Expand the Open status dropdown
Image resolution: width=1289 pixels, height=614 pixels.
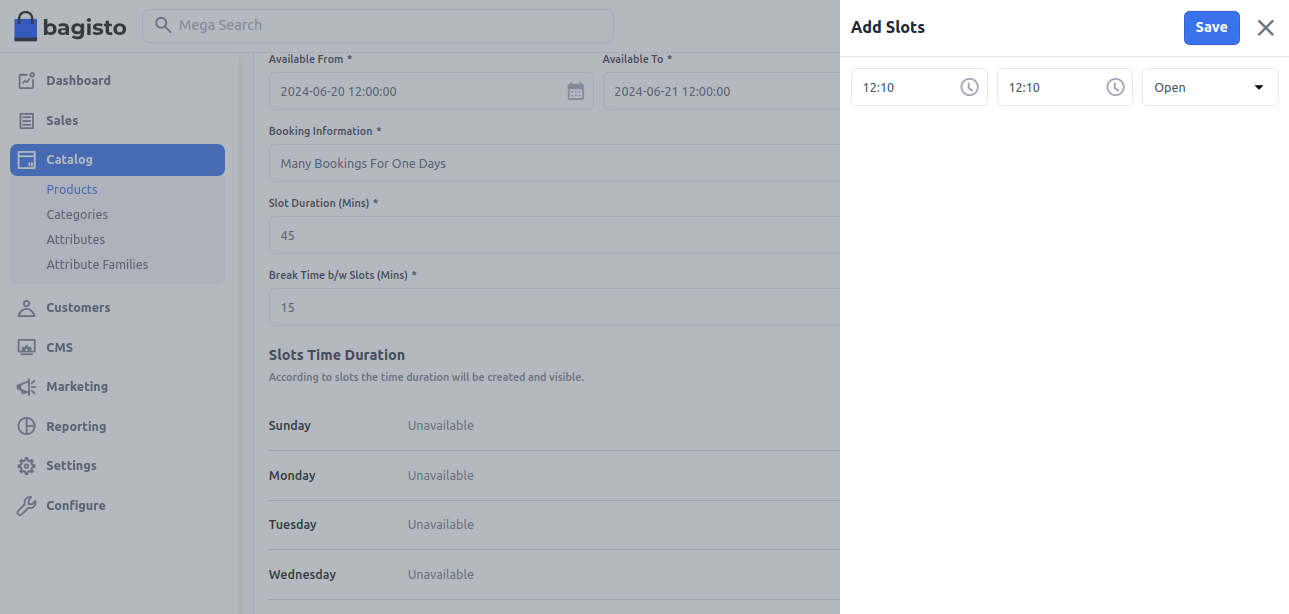click(x=1210, y=87)
